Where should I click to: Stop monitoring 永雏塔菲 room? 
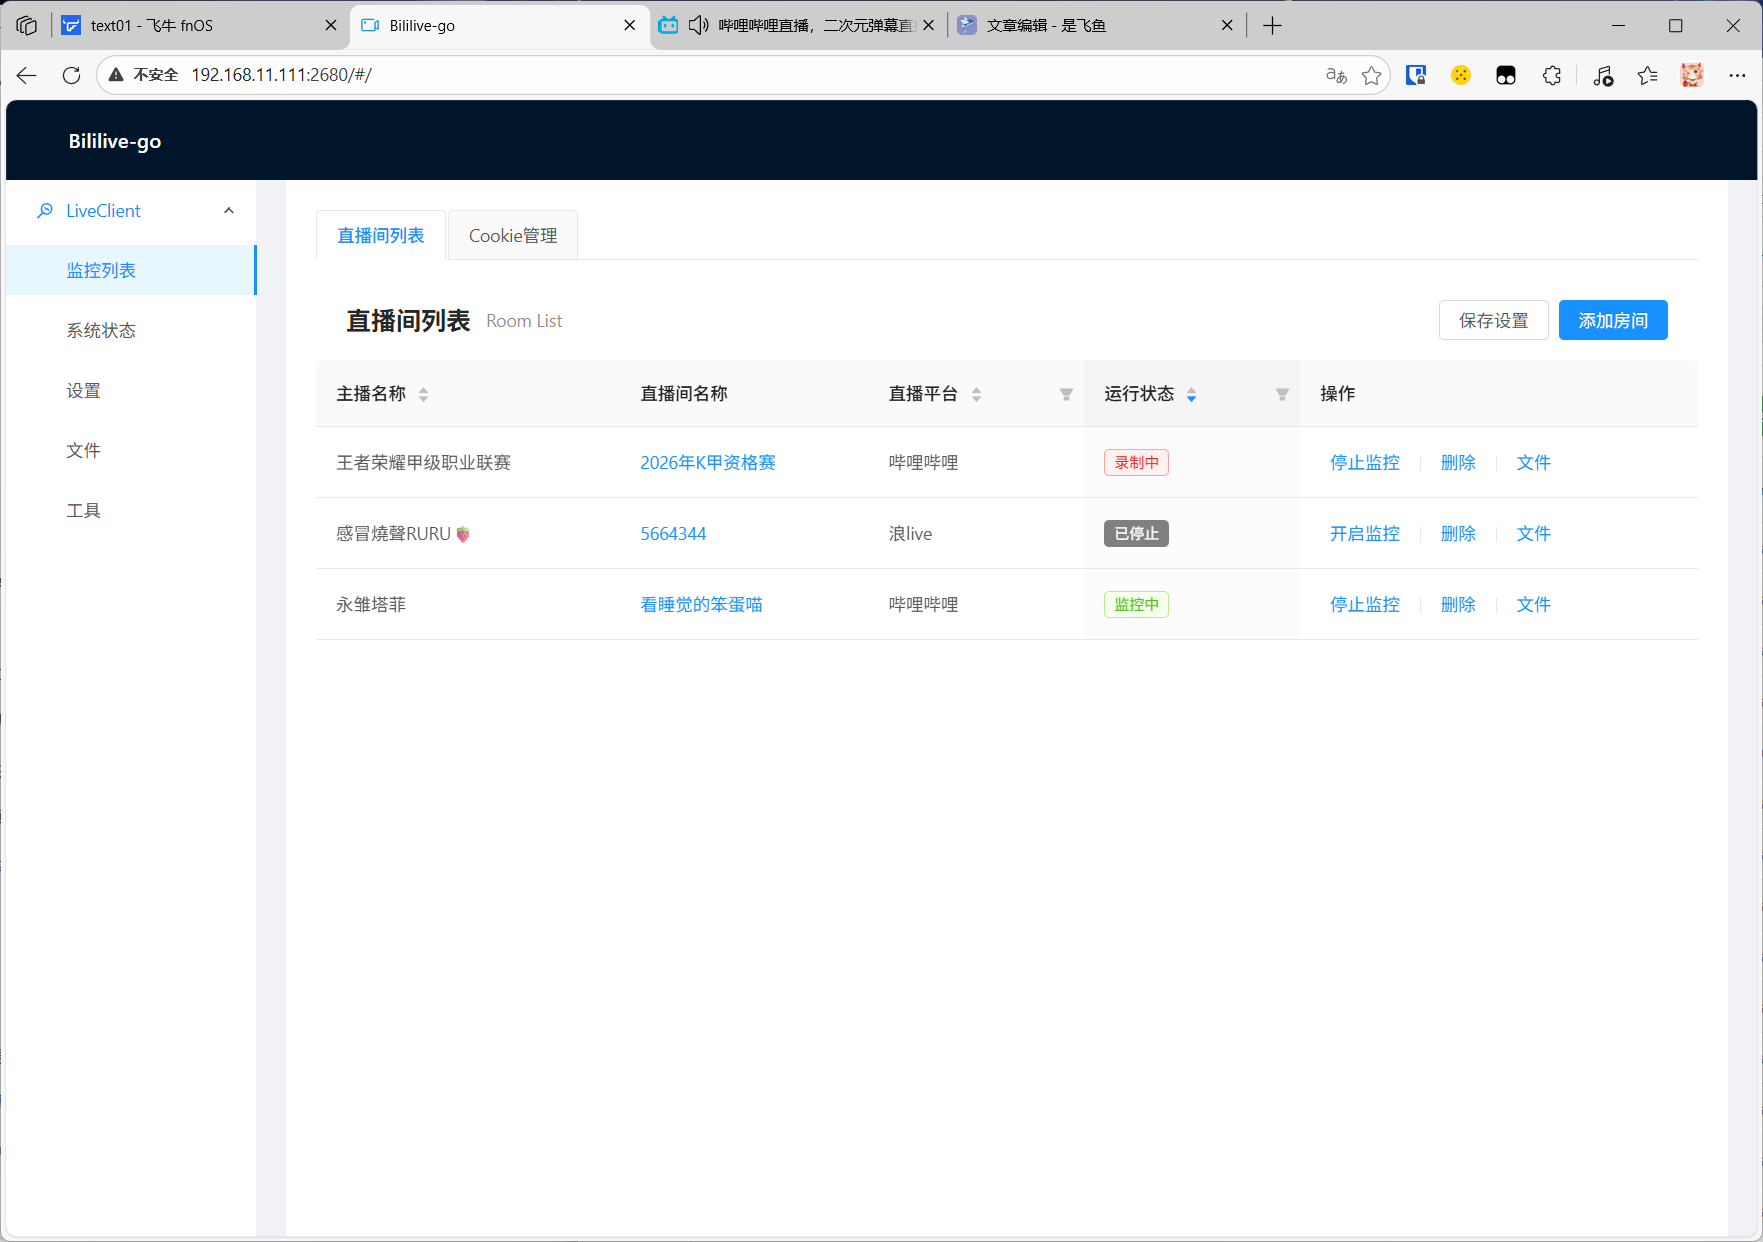1364,604
